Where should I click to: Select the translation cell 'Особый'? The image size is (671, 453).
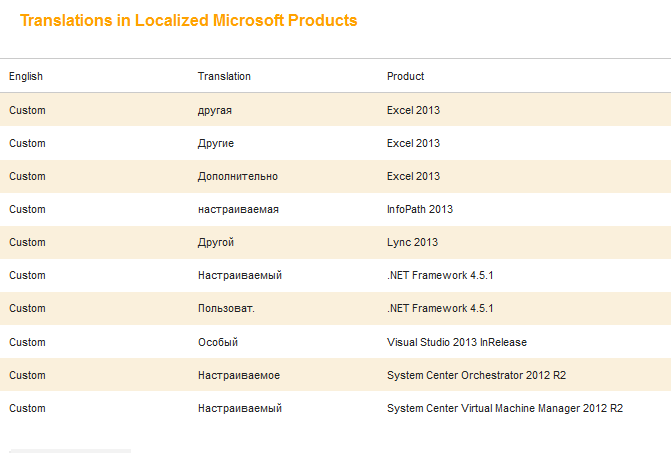click(x=217, y=342)
